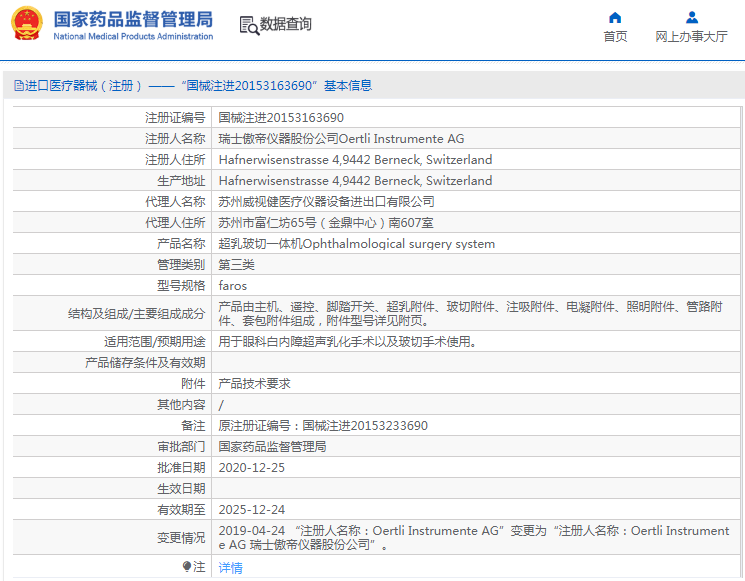Select remark 原注册证编号 国械注进20153233690

click(x=323, y=426)
